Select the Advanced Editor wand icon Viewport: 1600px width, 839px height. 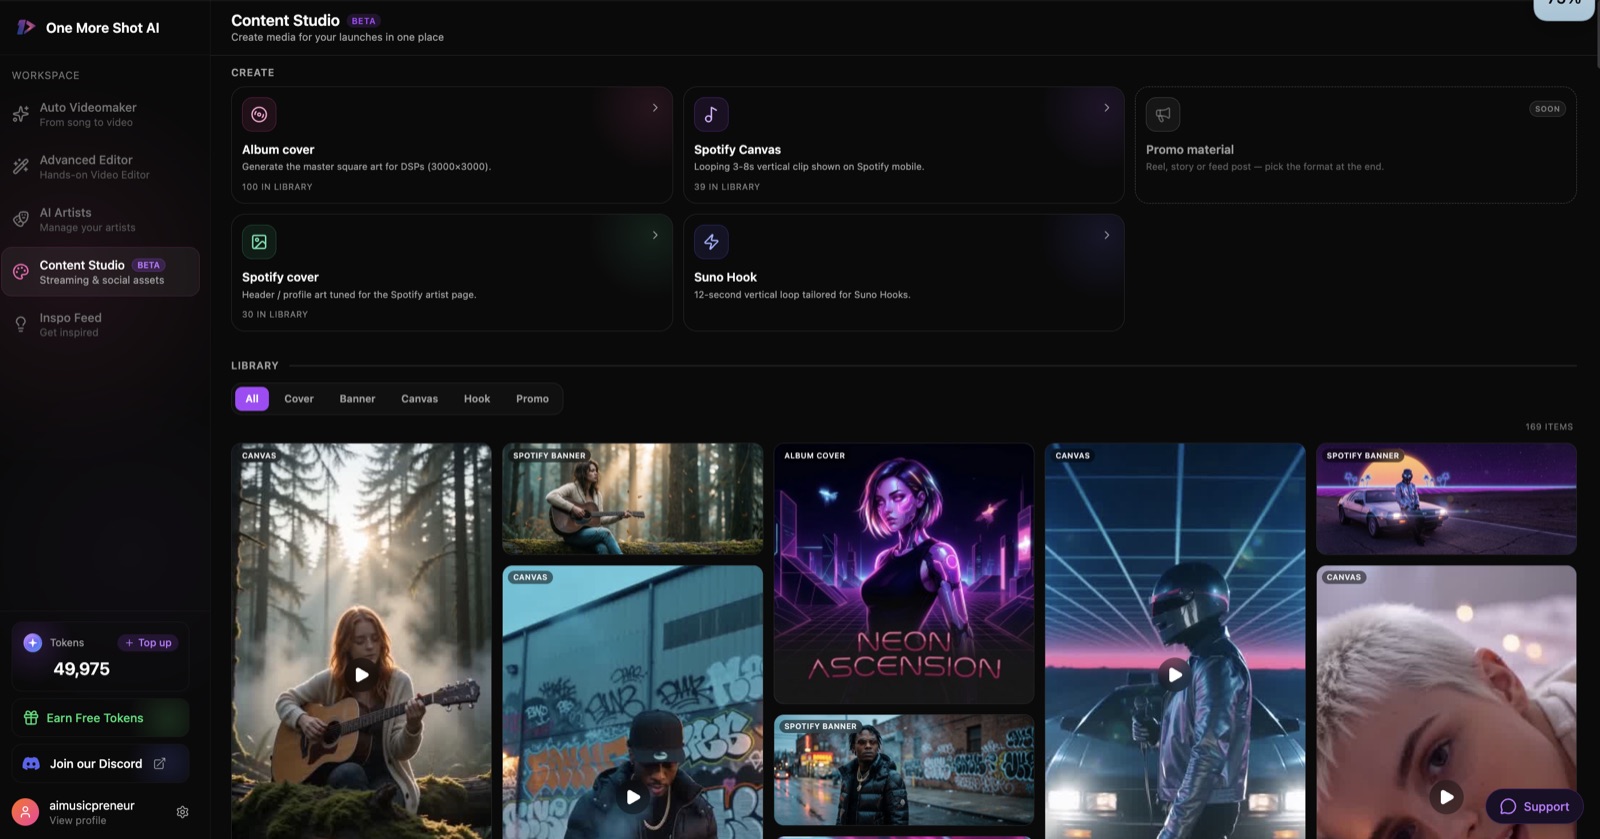pyautogui.click(x=21, y=166)
